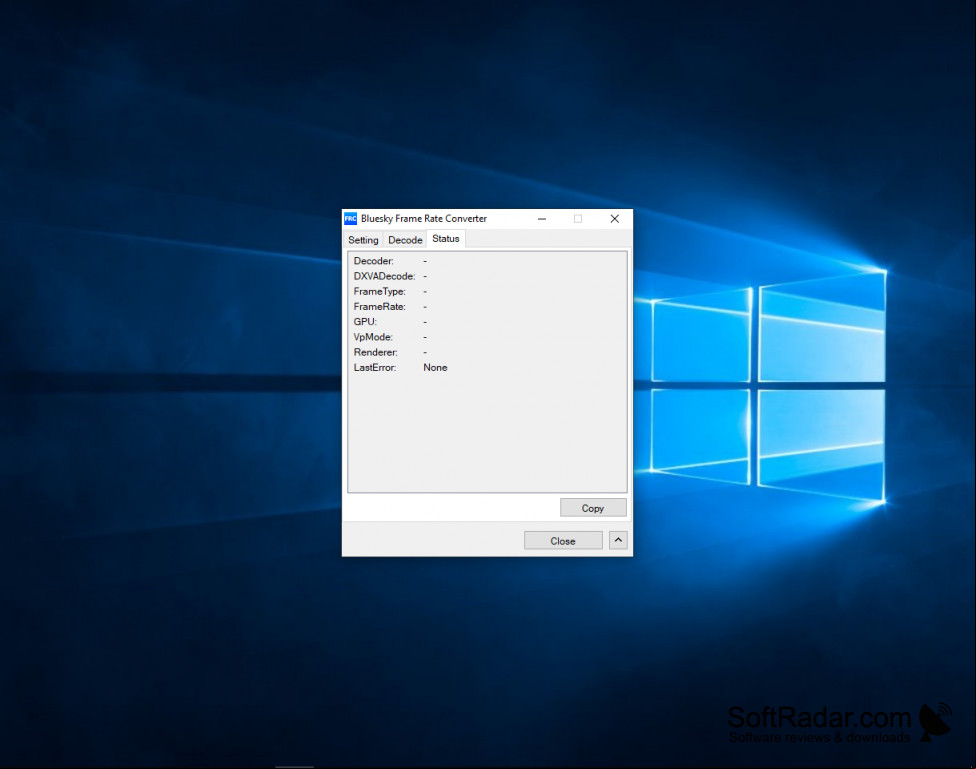Click the Close button
This screenshot has width=976, height=769.
(563, 541)
